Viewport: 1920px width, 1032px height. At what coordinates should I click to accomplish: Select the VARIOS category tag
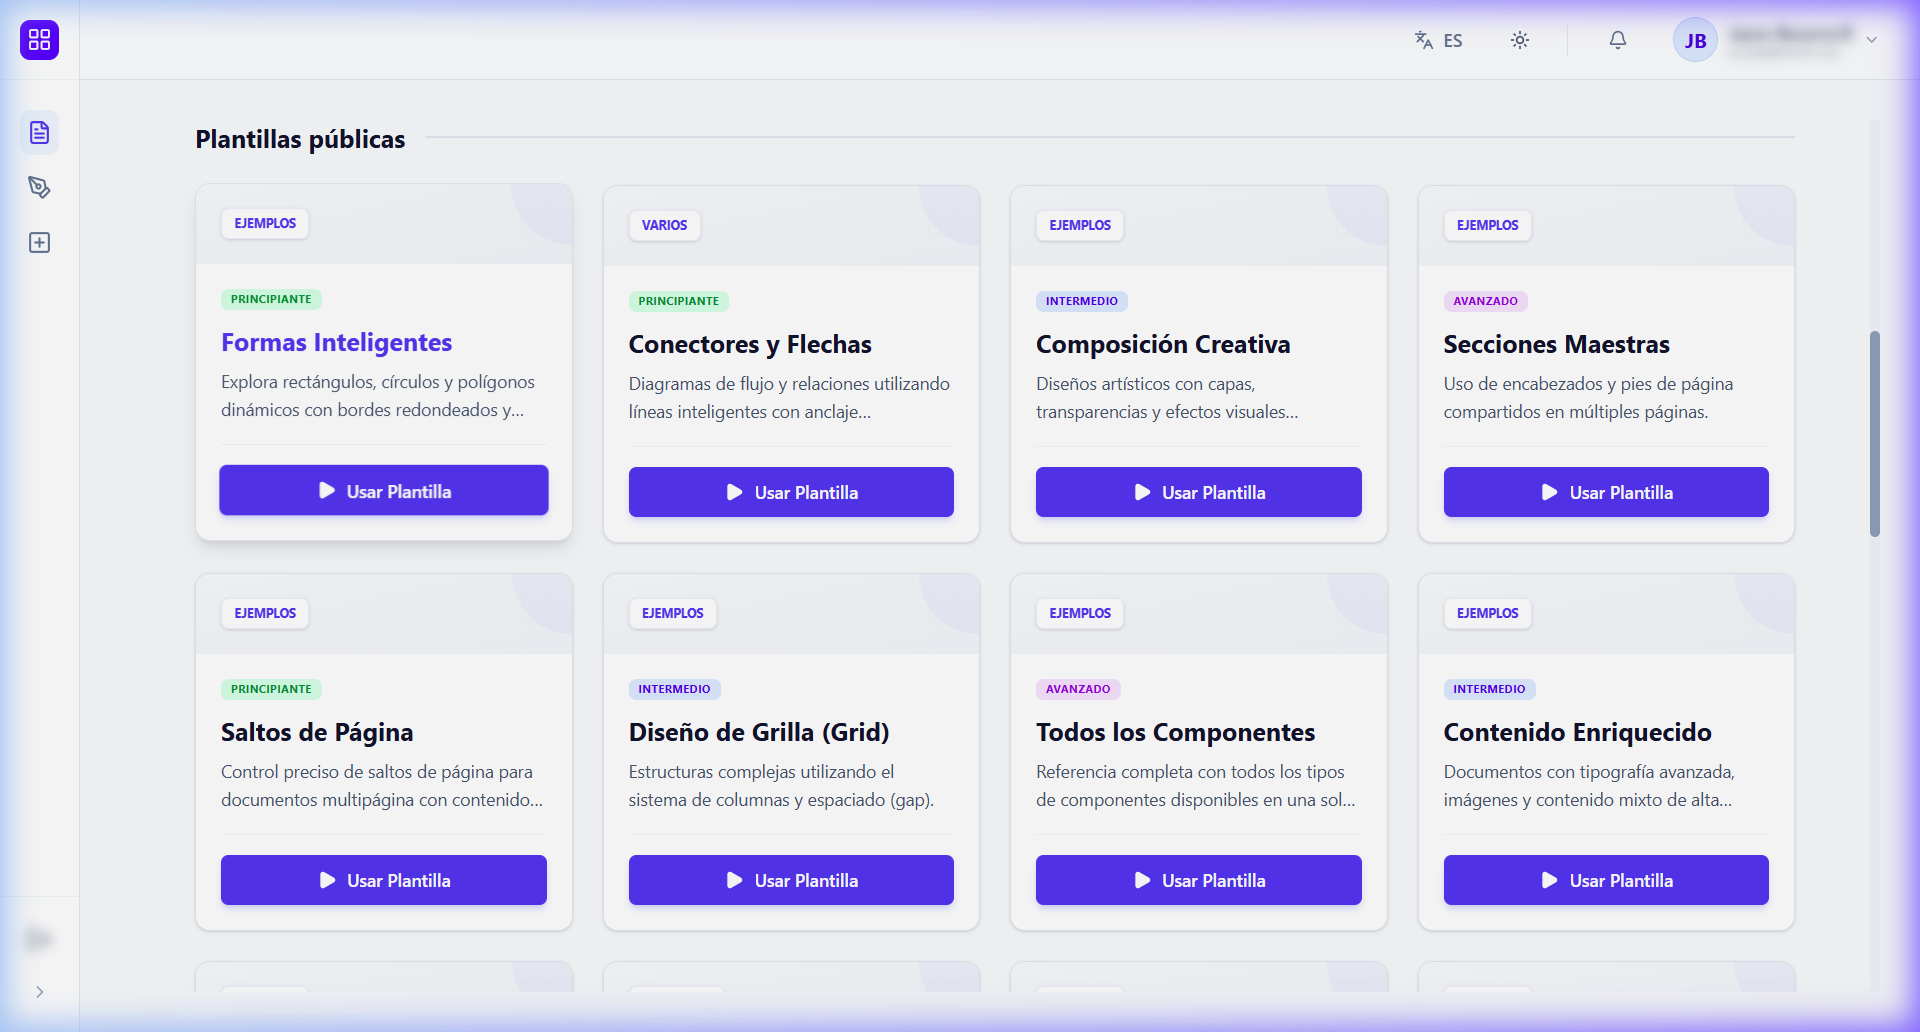(664, 225)
